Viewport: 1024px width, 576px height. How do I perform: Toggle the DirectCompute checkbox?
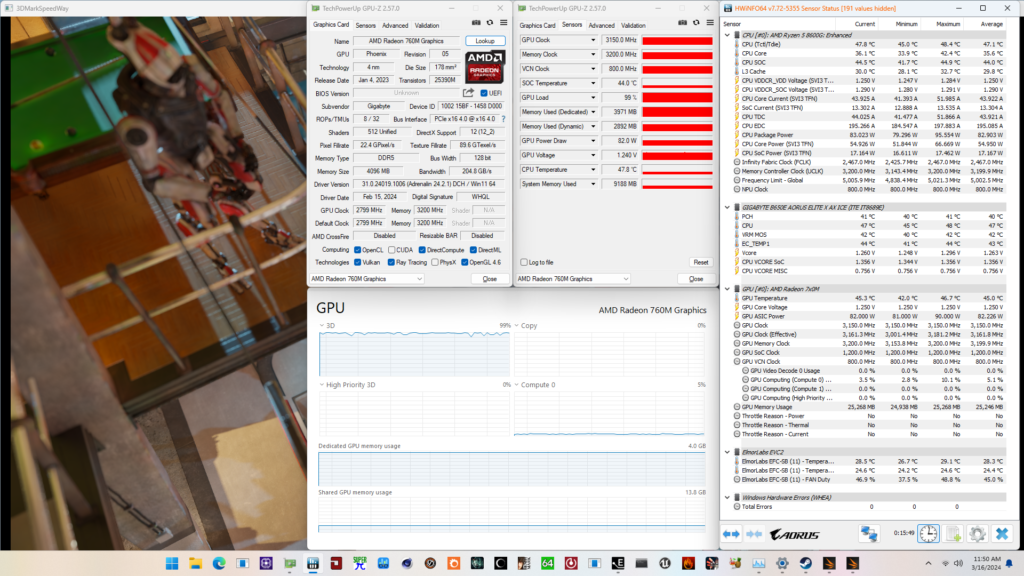(x=422, y=250)
